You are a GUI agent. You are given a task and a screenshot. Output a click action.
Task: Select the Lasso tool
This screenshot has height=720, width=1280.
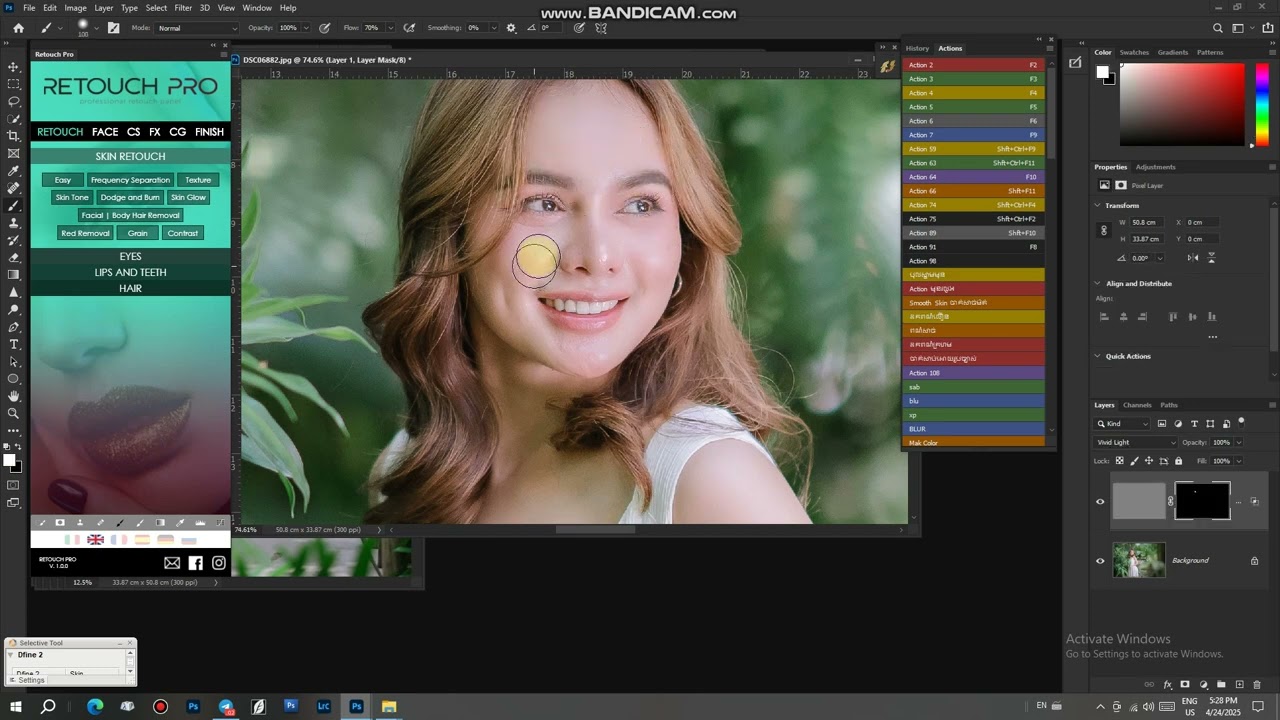[13, 101]
